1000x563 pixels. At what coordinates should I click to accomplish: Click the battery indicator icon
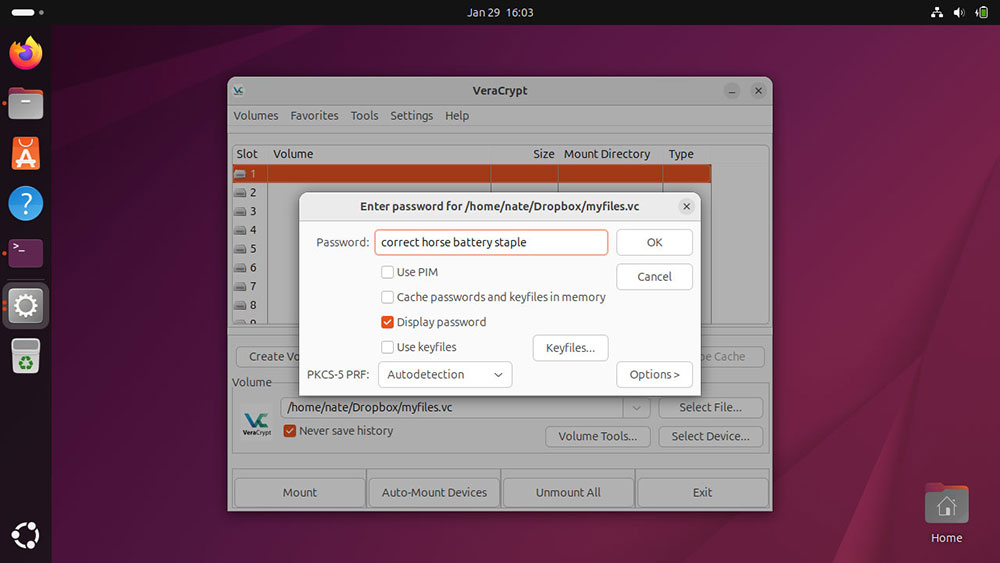pyautogui.click(x=982, y=12)
